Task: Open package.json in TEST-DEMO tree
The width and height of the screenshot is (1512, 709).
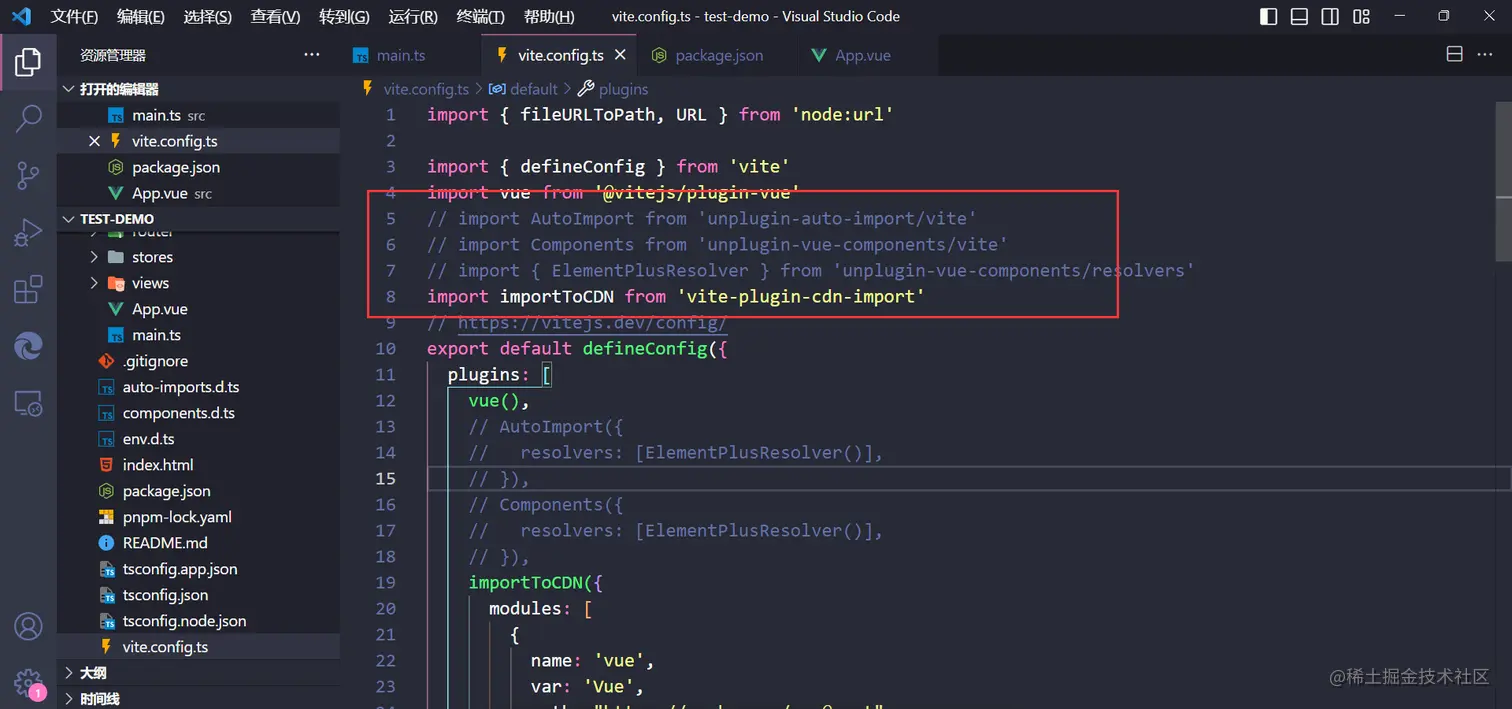Action: pos(199,491)
